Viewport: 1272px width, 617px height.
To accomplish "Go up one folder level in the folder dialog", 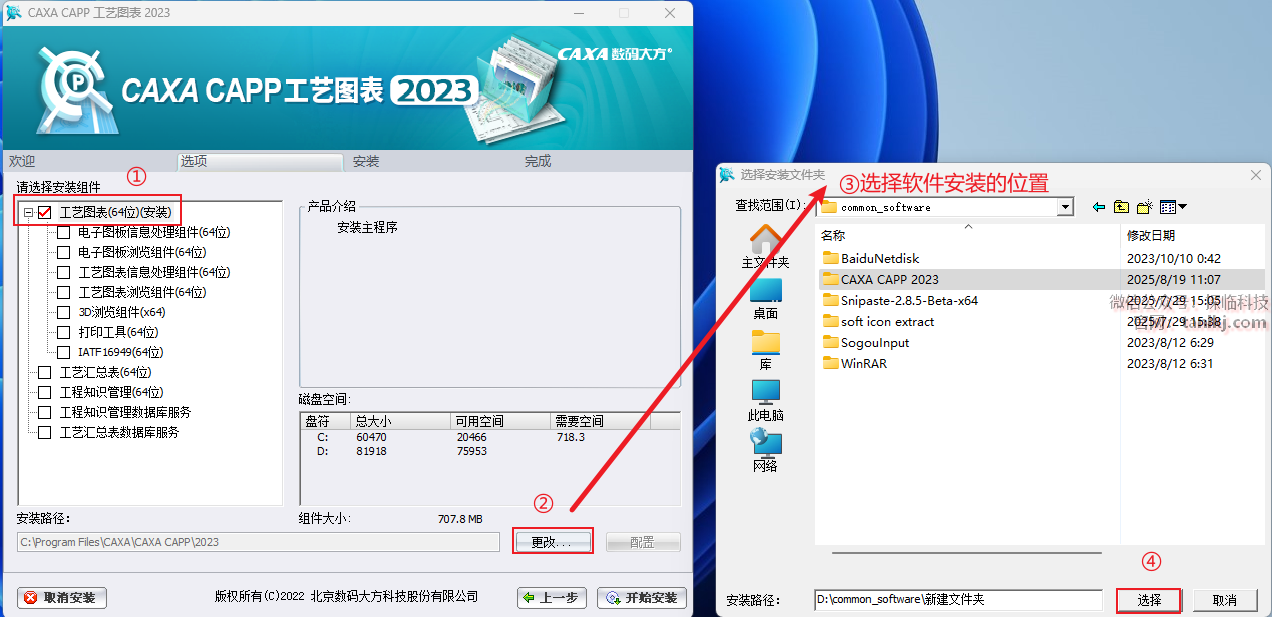I will (x=1122, y=207).
